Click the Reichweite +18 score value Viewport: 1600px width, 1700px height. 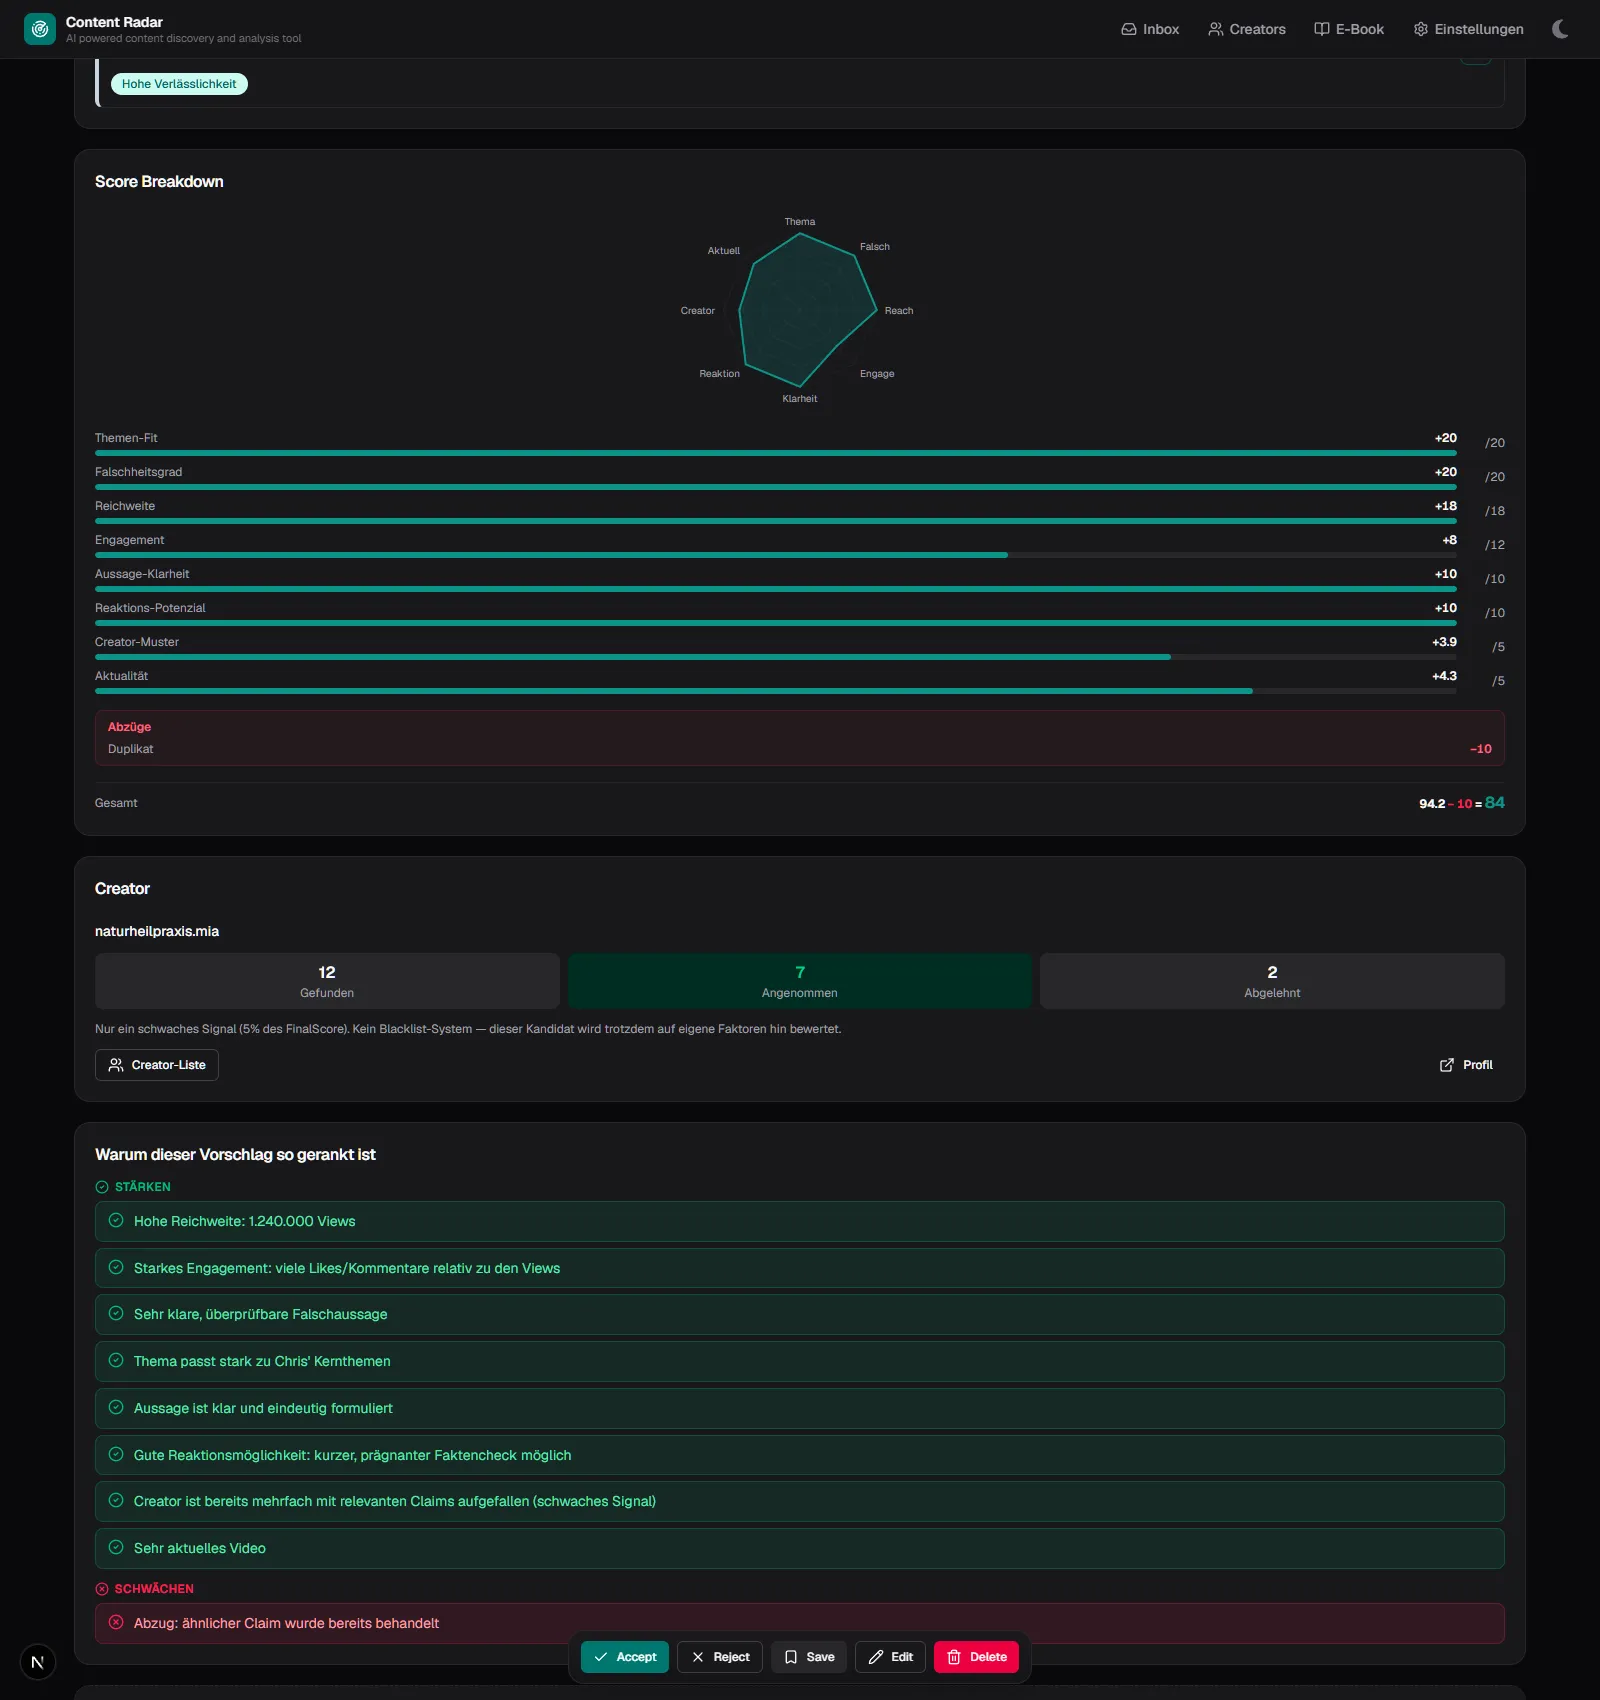coord(1446,506)
